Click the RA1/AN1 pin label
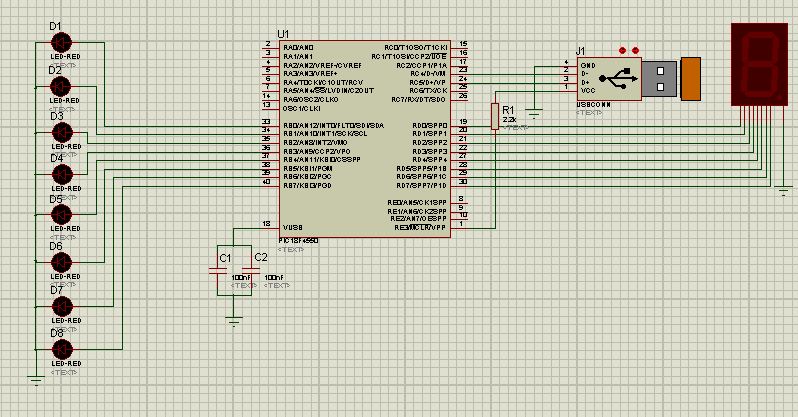 (298, 57)
